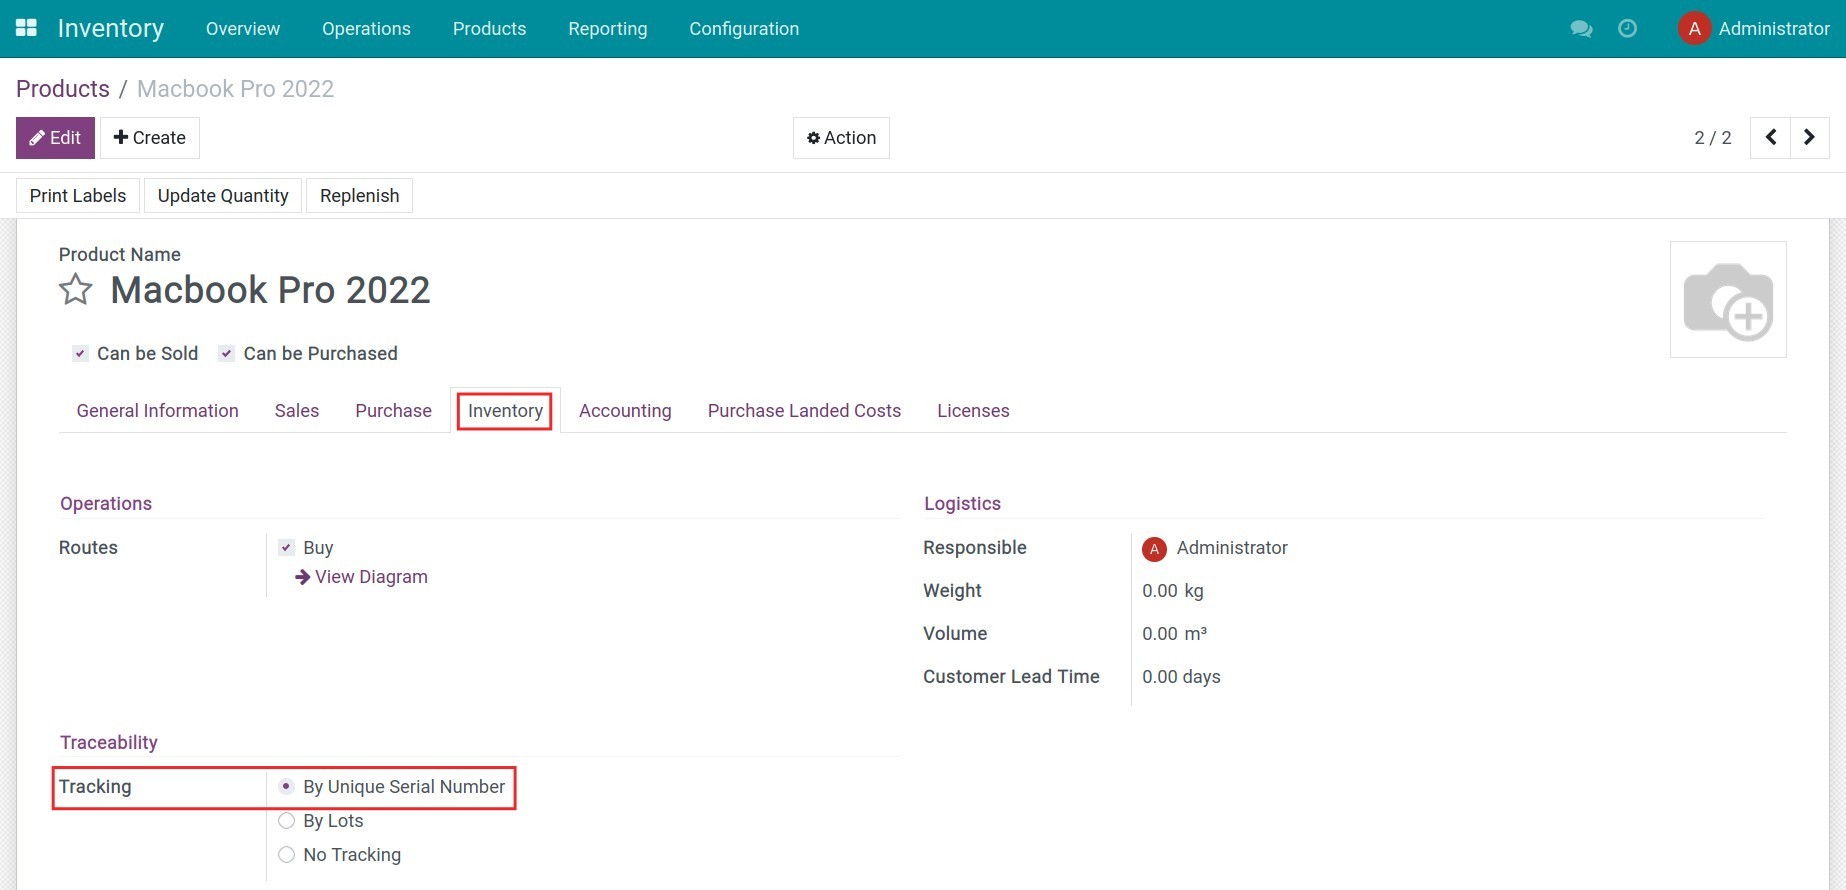
Task: Select No Tracking radio option
Action: point(287,855)
